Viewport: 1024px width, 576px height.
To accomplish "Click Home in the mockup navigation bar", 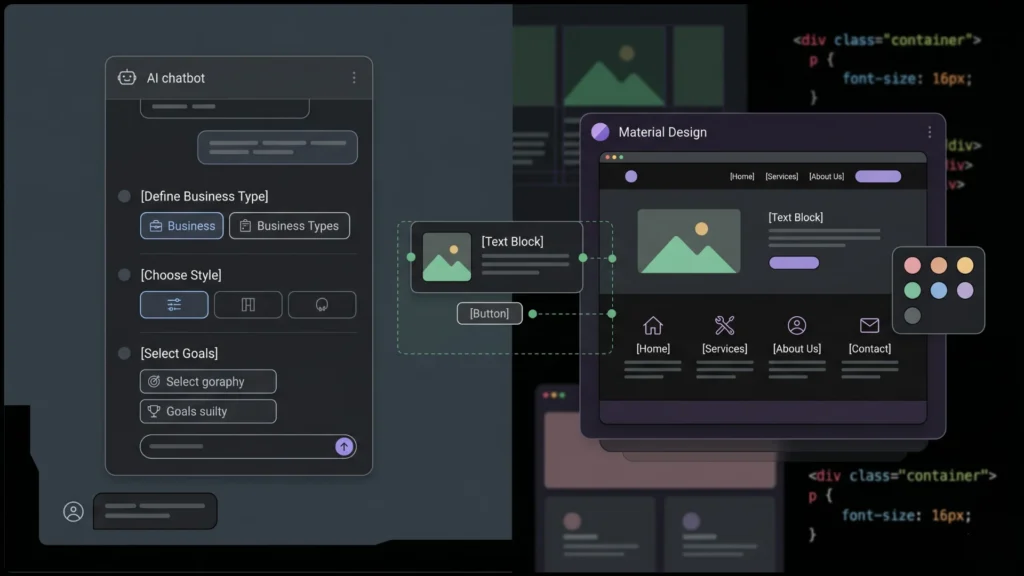I will [x=742, y=175].
